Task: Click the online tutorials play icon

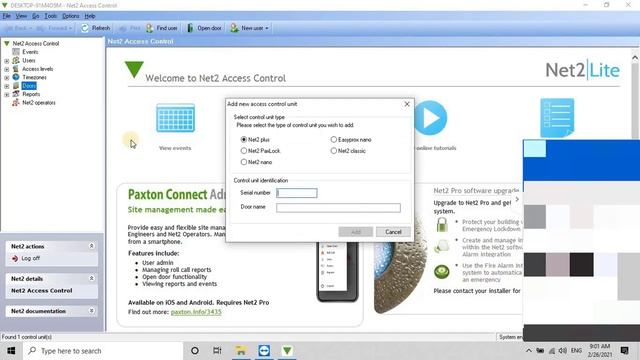Action: point(431,118)
